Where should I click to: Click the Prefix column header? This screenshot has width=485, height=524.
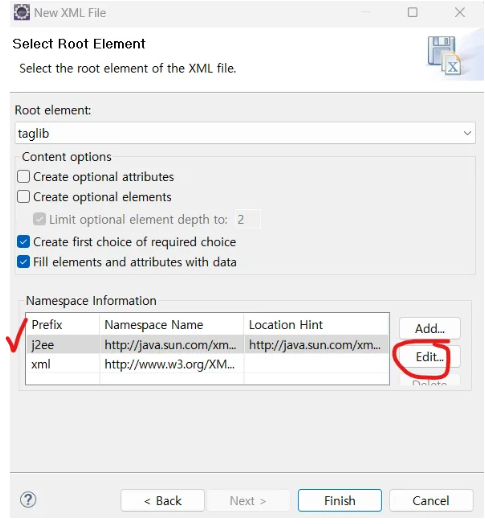coord(63,324)
